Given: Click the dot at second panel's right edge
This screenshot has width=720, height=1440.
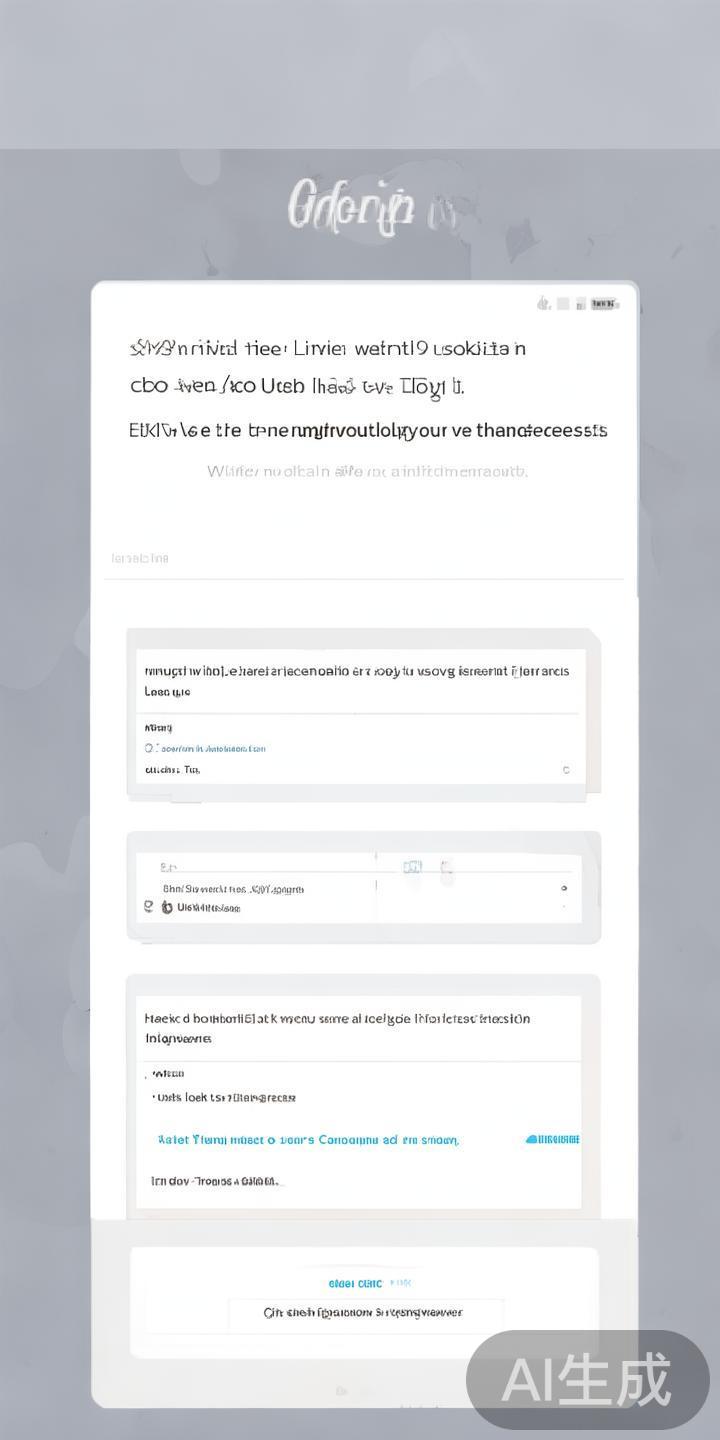Looking at the screenshot, I should [564, 888].
